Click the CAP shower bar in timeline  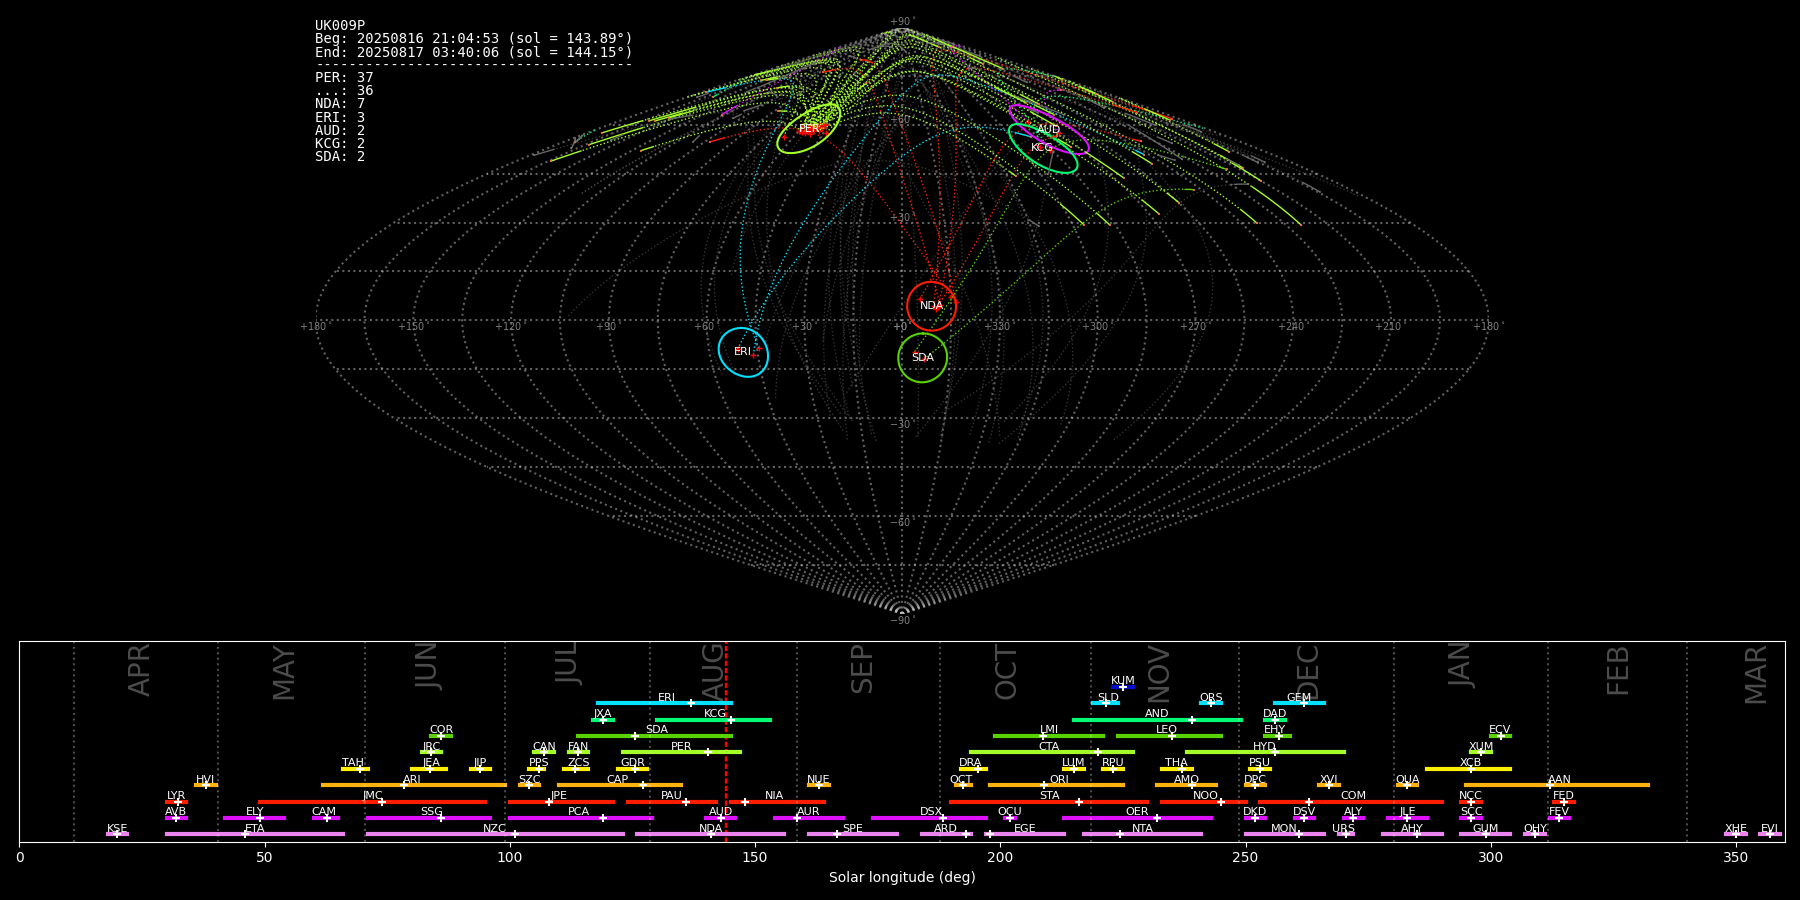[620, 785]
